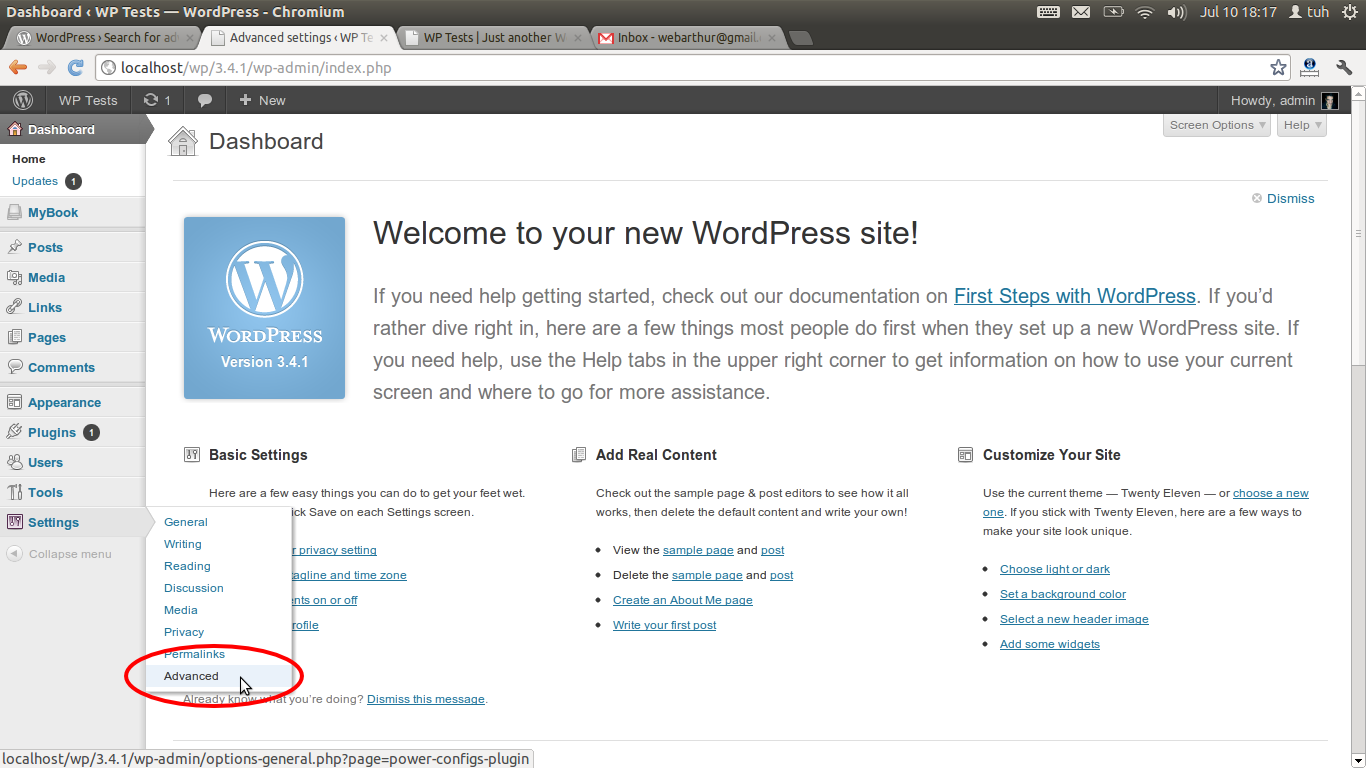Click the Dismiss circle-x icon
1366x768 pixels.
click(x=1257, y=198)
